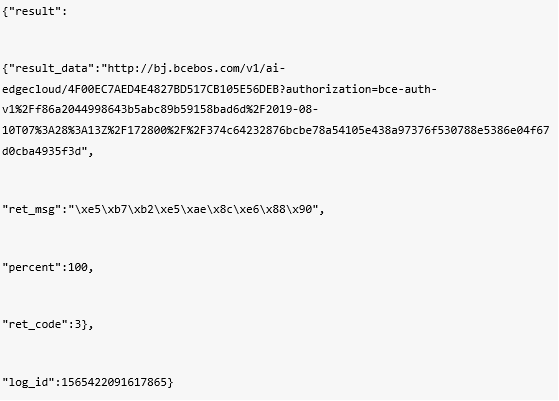Click the "log_id" key
559x401 pixels.
click(x=28, y=382)
